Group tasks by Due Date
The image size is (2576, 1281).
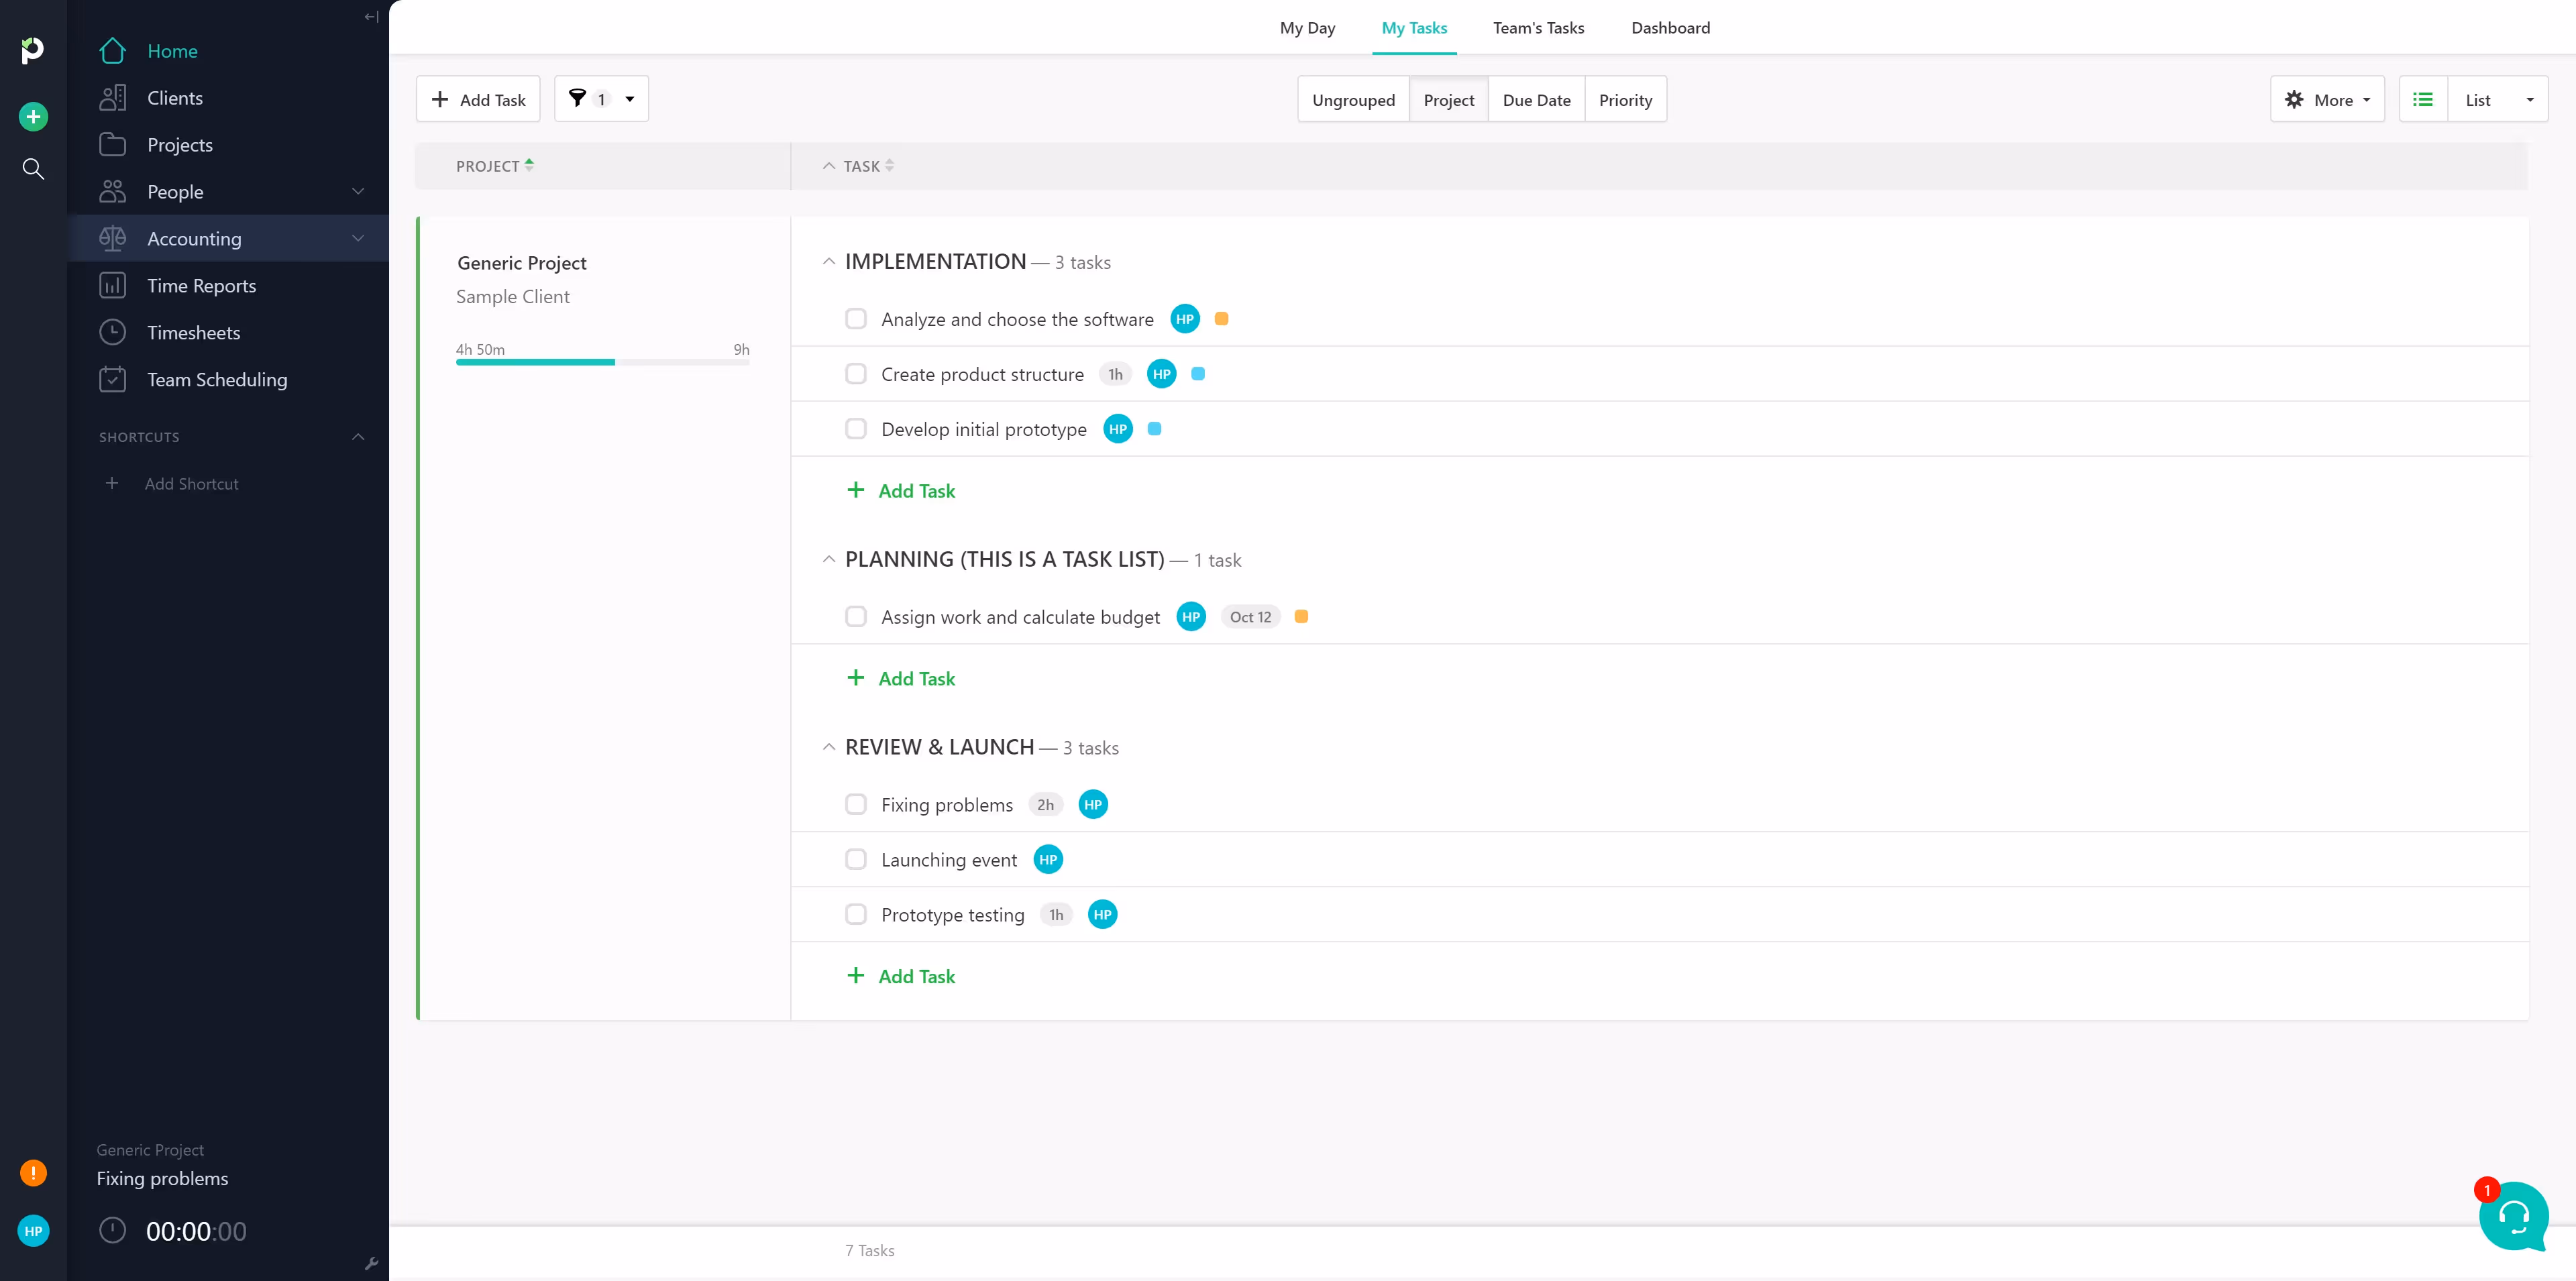coord(1536,100)
